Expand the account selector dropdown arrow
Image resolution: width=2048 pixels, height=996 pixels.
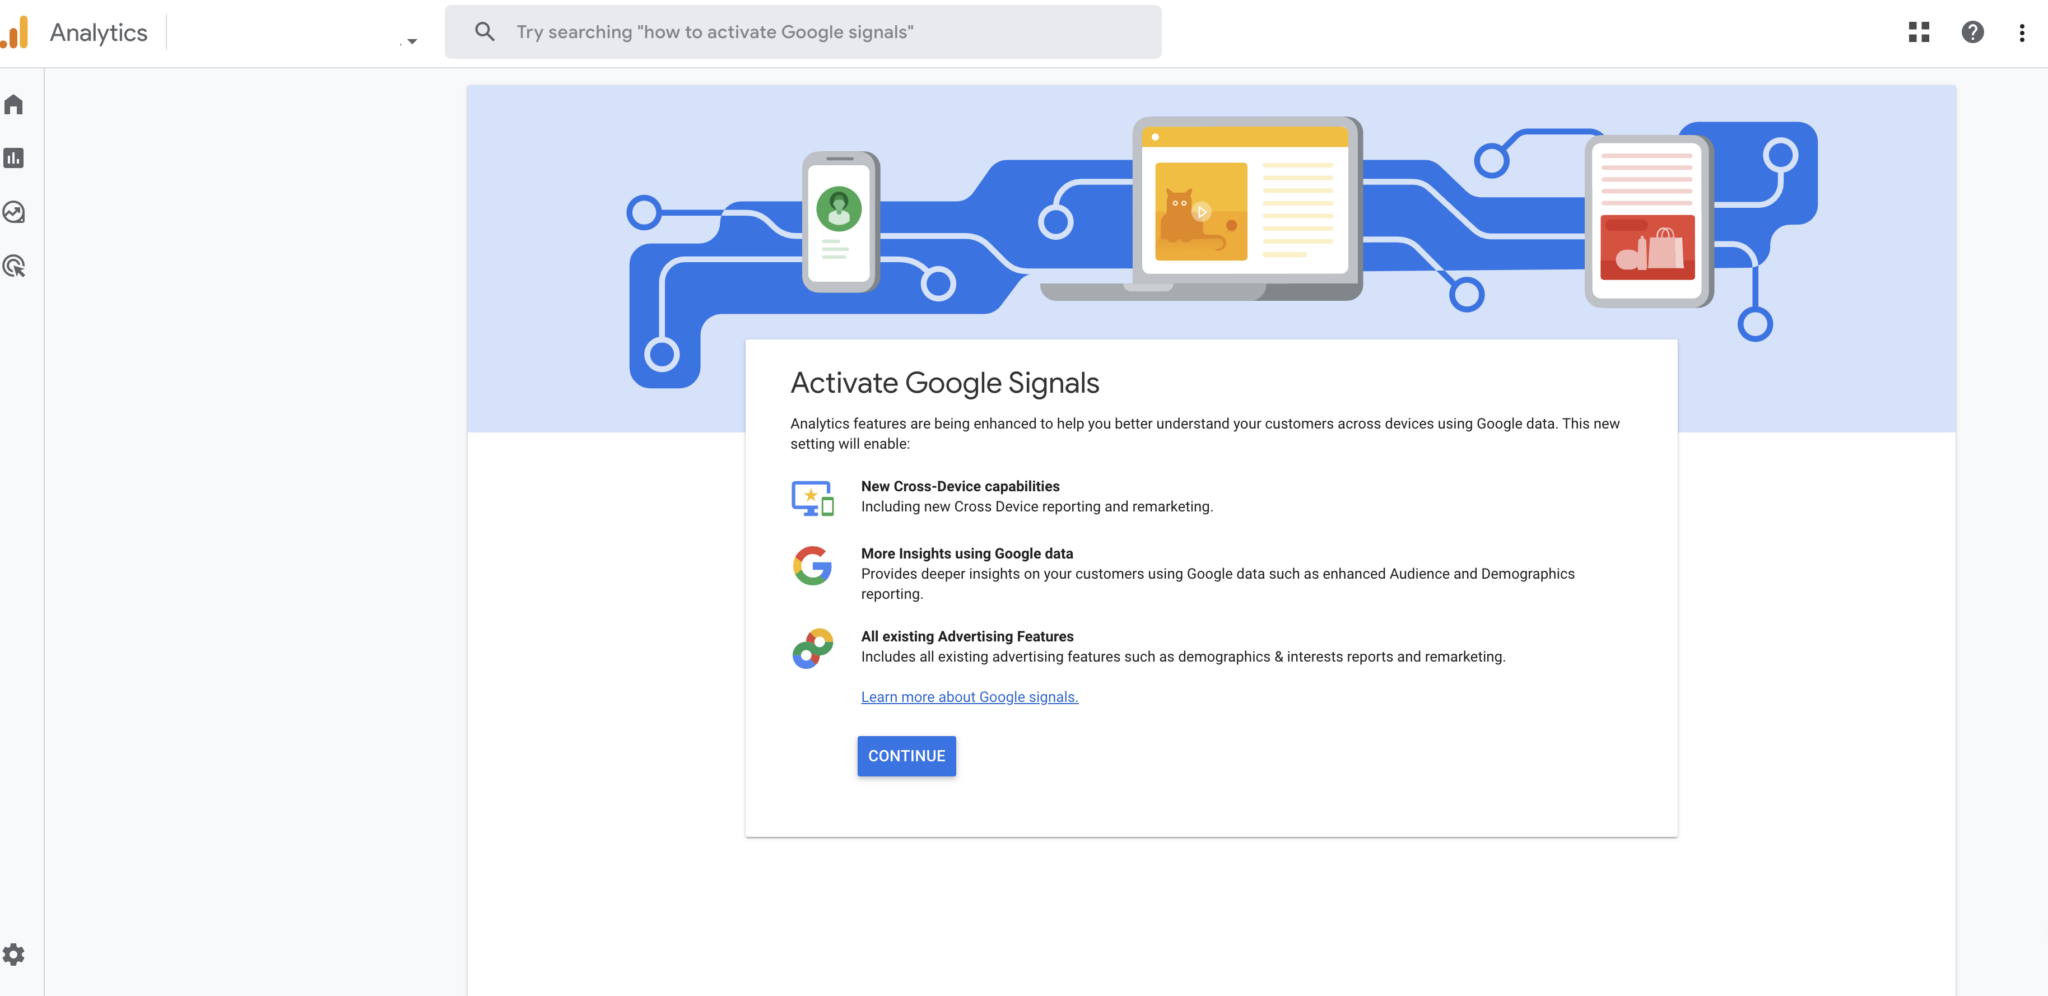[411, 41]
